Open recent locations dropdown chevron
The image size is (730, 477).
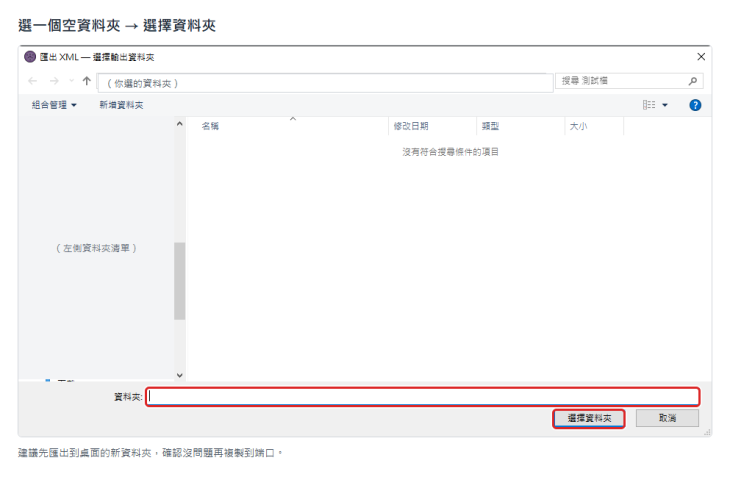point(71,81)
